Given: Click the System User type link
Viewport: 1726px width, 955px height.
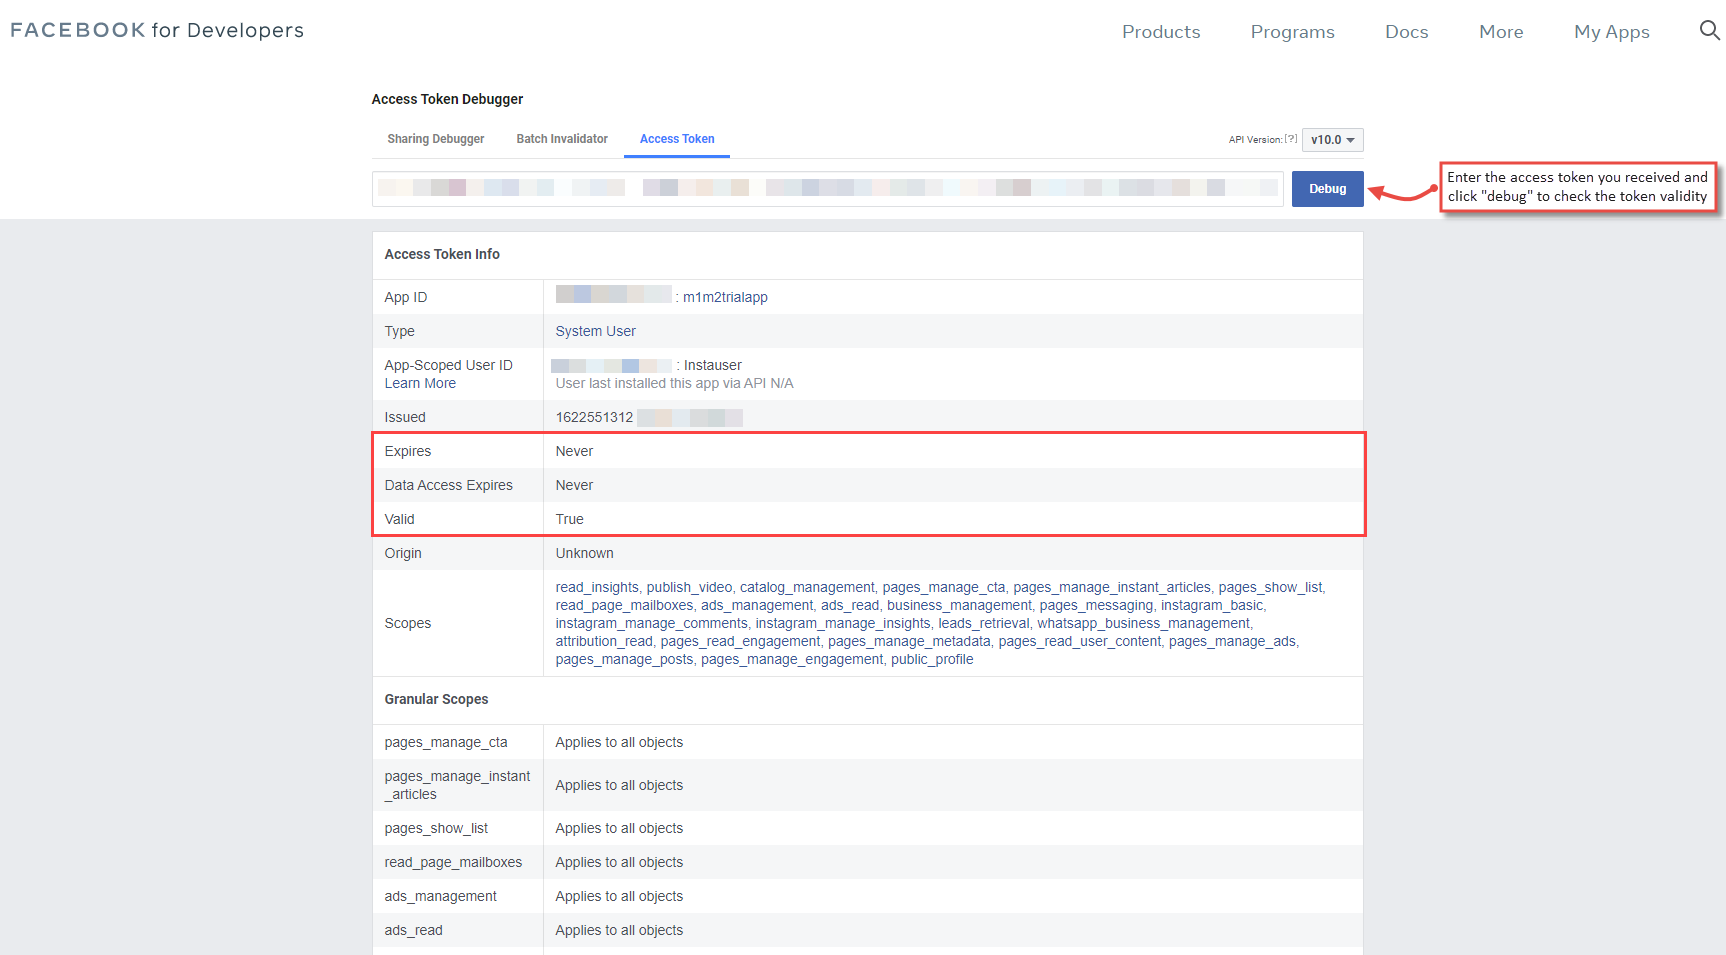Looking at the screenshot, I should point(595,331).
